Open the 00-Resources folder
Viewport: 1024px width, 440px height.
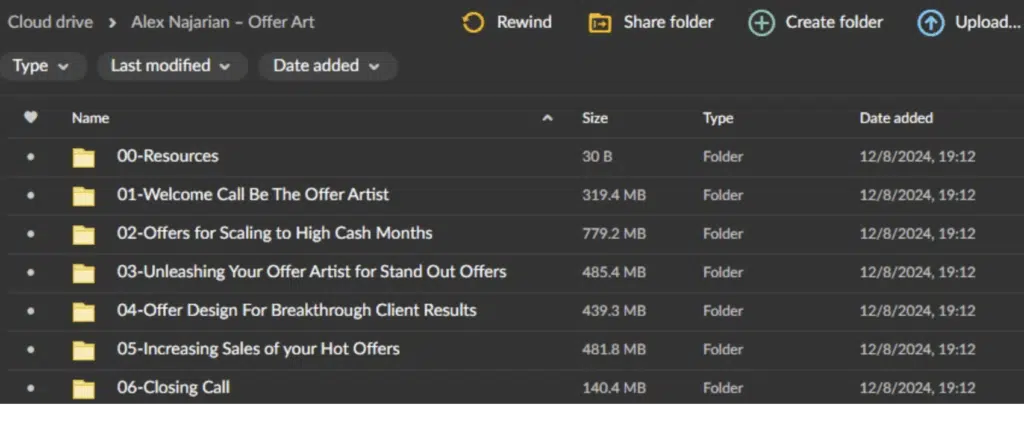pos(168,156)
